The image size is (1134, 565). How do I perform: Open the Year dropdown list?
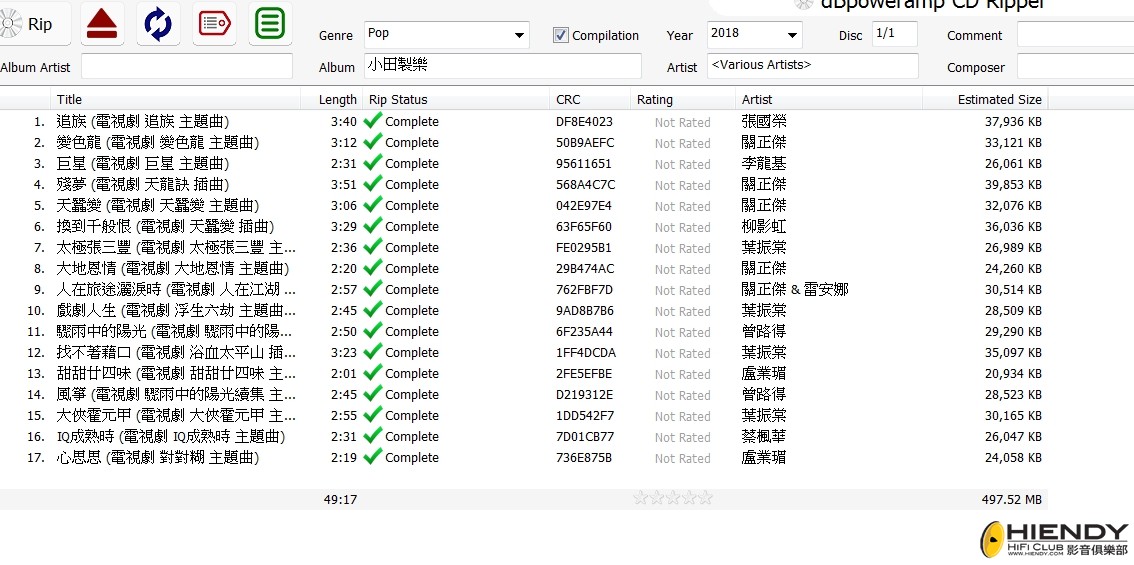(x=793, y=35)
